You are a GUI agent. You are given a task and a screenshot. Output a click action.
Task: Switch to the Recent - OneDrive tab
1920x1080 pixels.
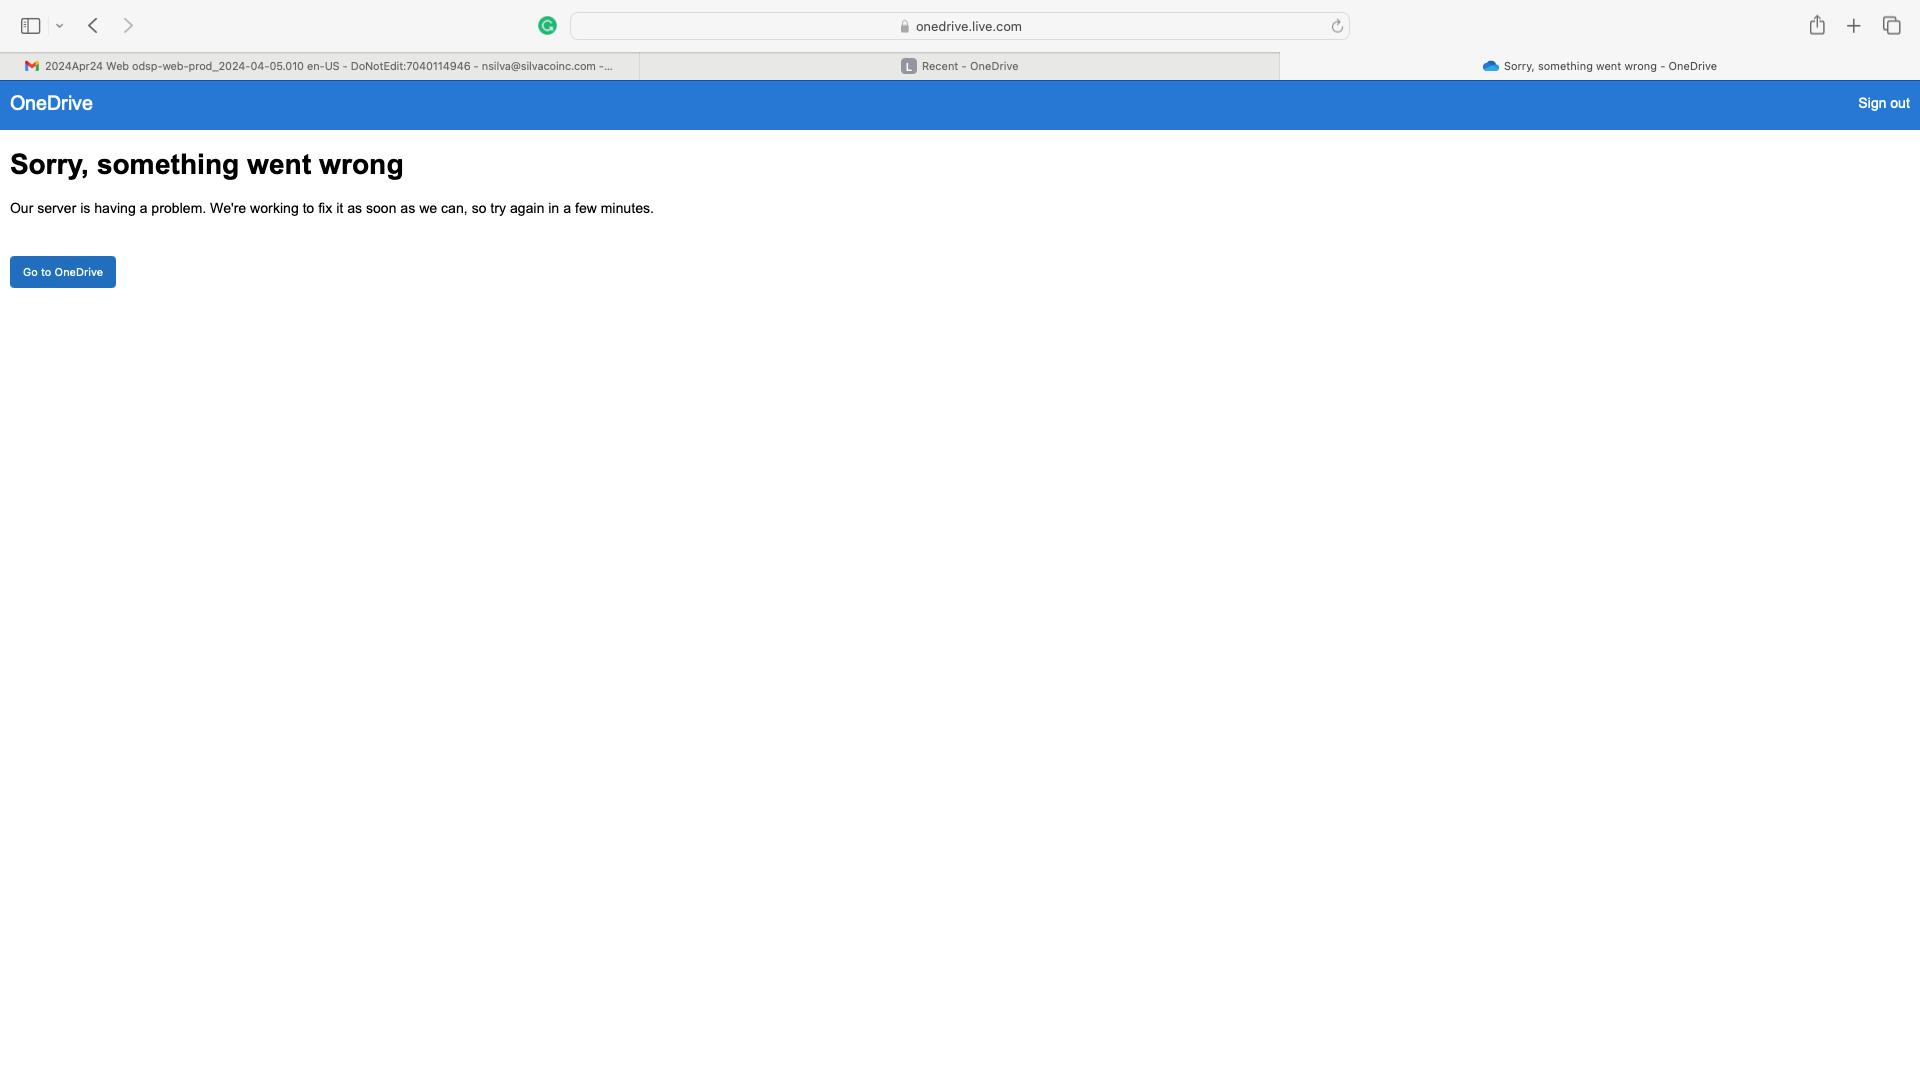coord(960,66)
